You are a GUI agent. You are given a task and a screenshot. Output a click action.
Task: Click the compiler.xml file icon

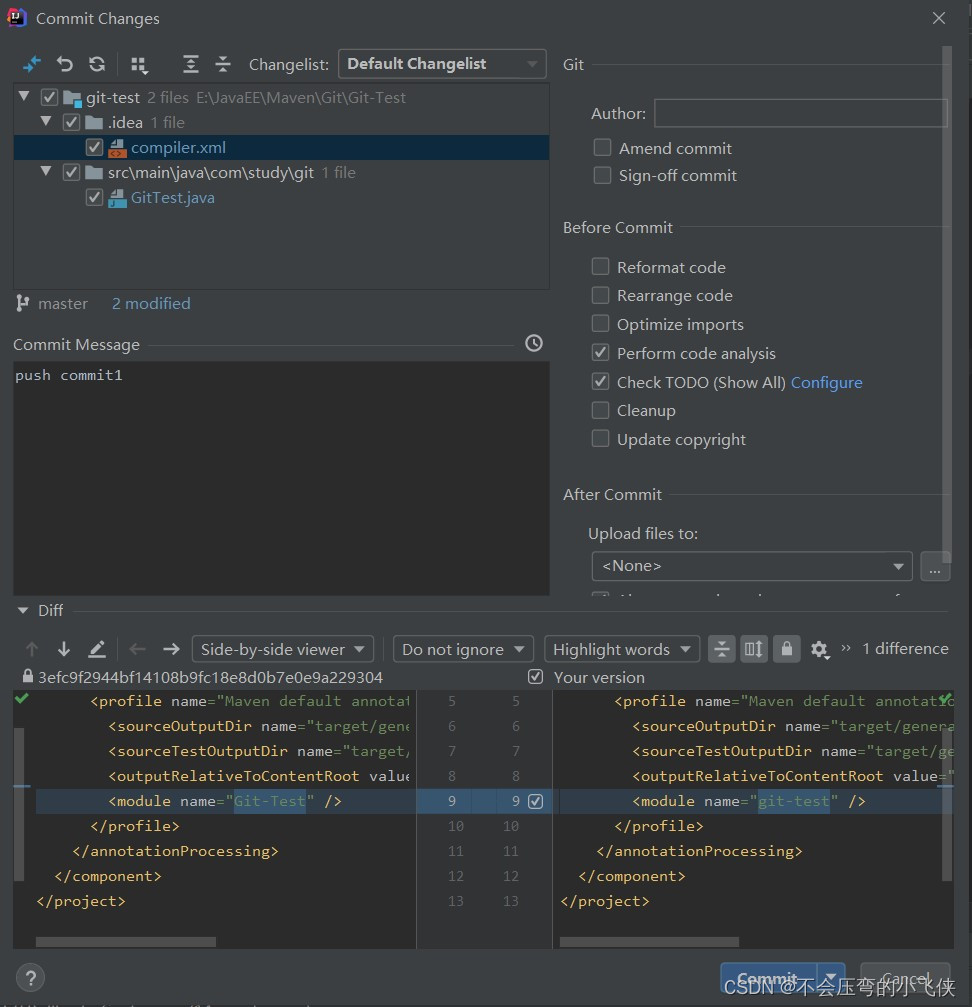coord(117,148)
